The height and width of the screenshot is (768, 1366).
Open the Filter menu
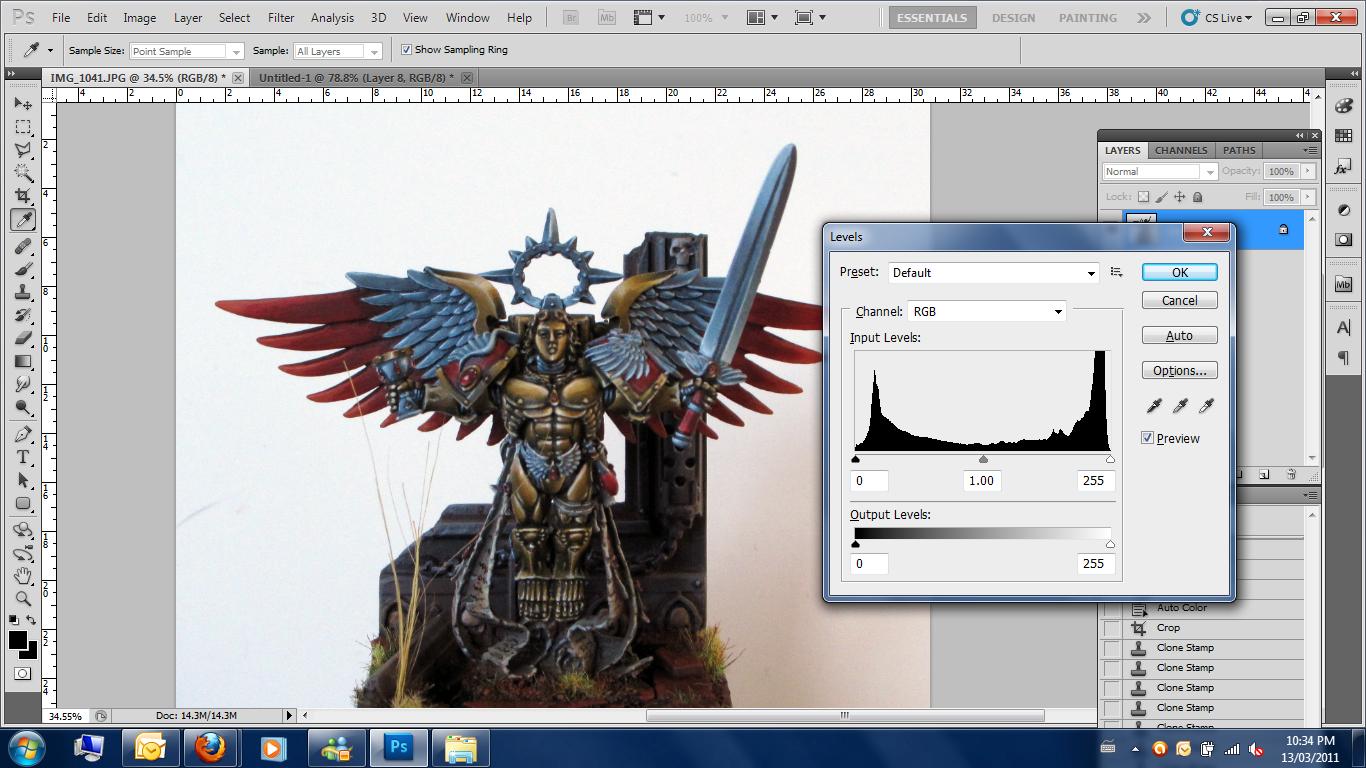281,17
